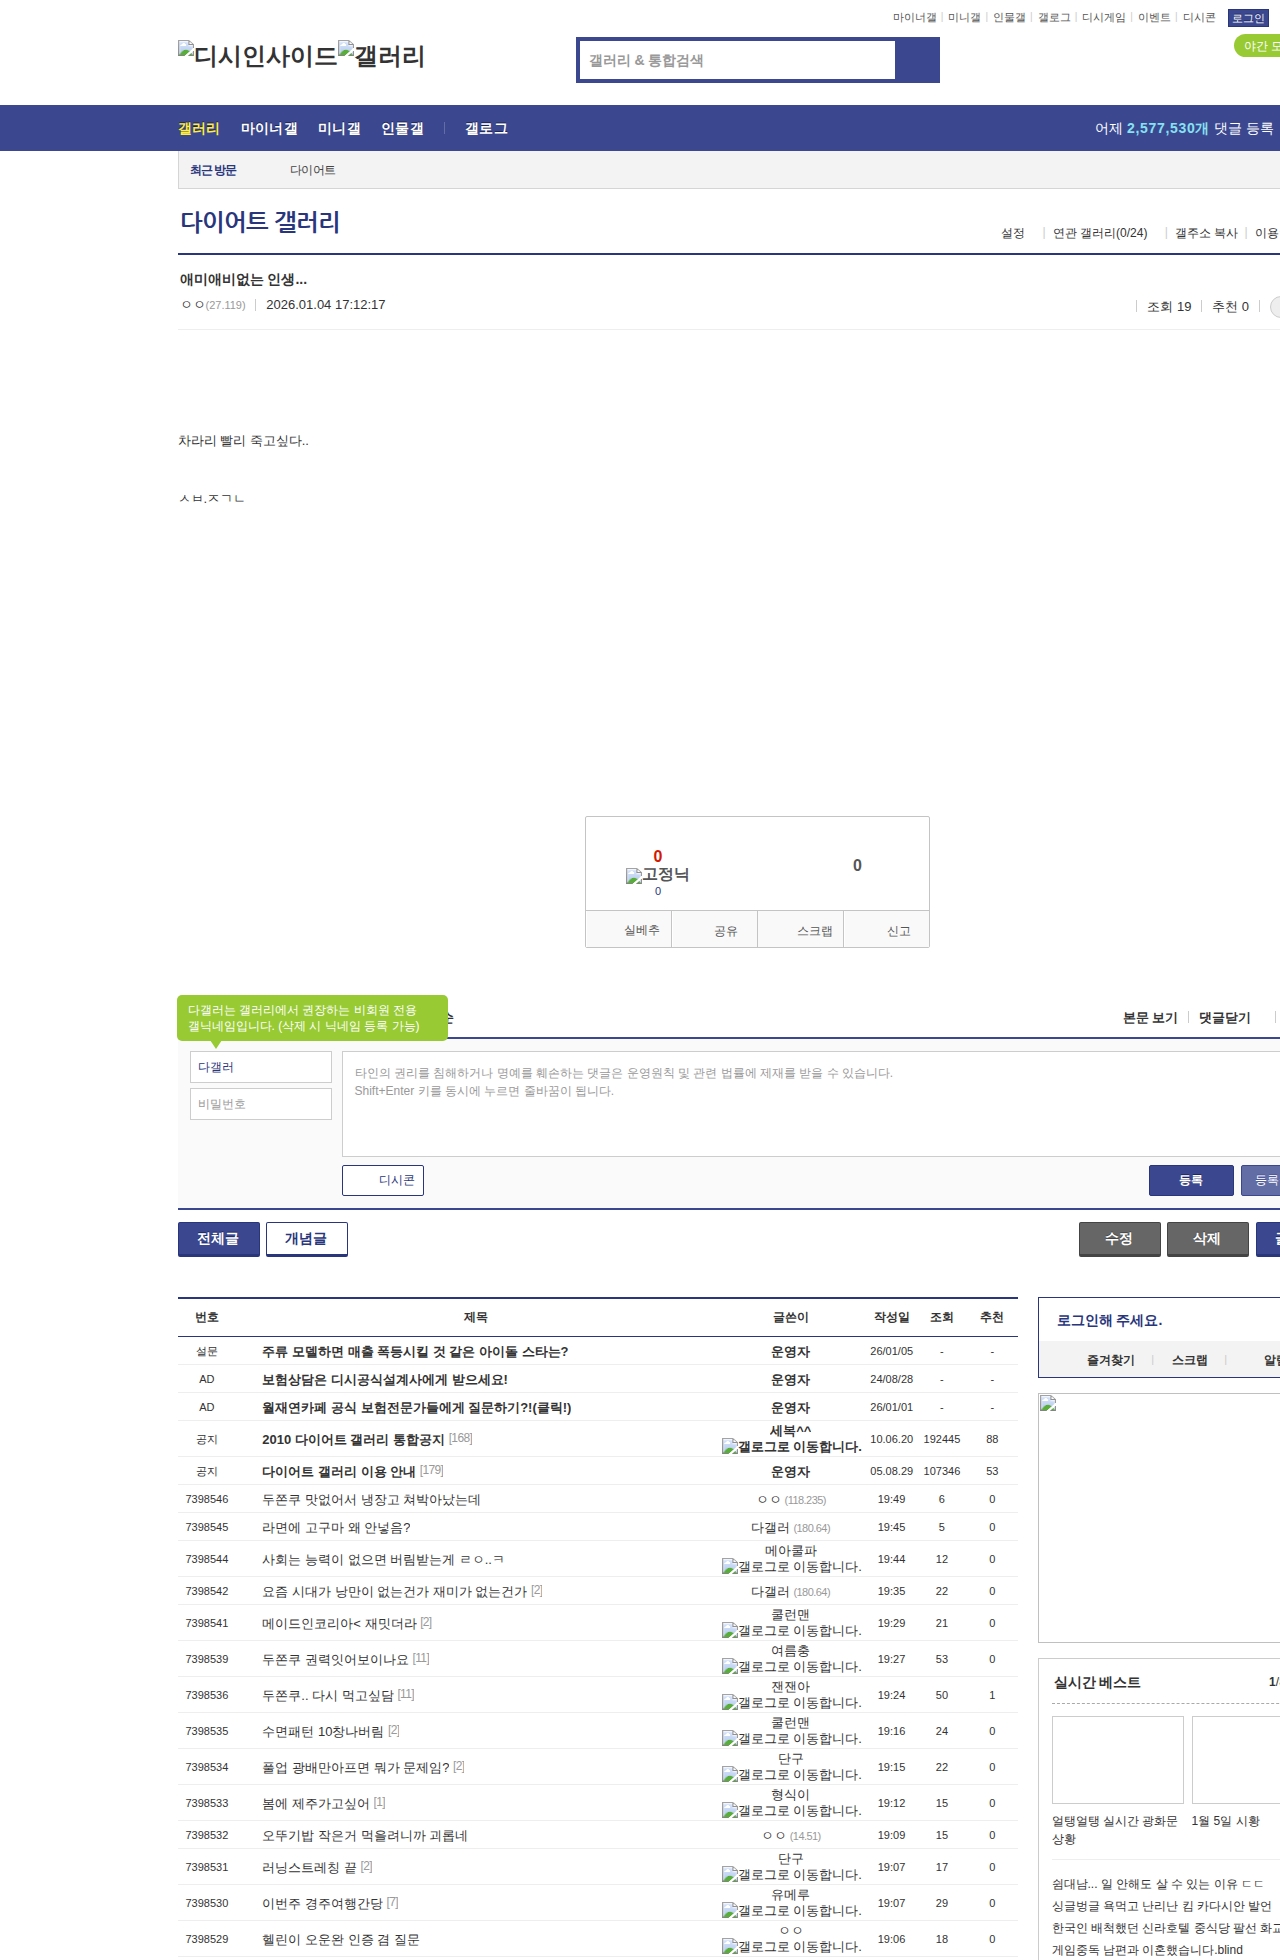
Task: Open 마이너갤 in the blue navigation bar
Action: [269, 129]
